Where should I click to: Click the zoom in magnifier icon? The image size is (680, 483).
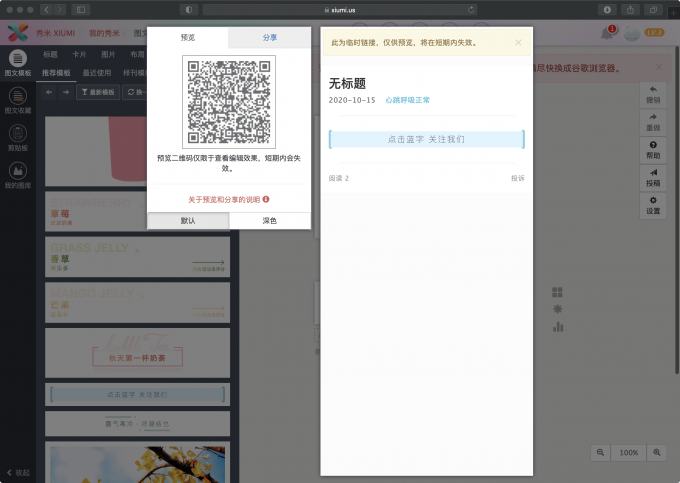point(657,452)
